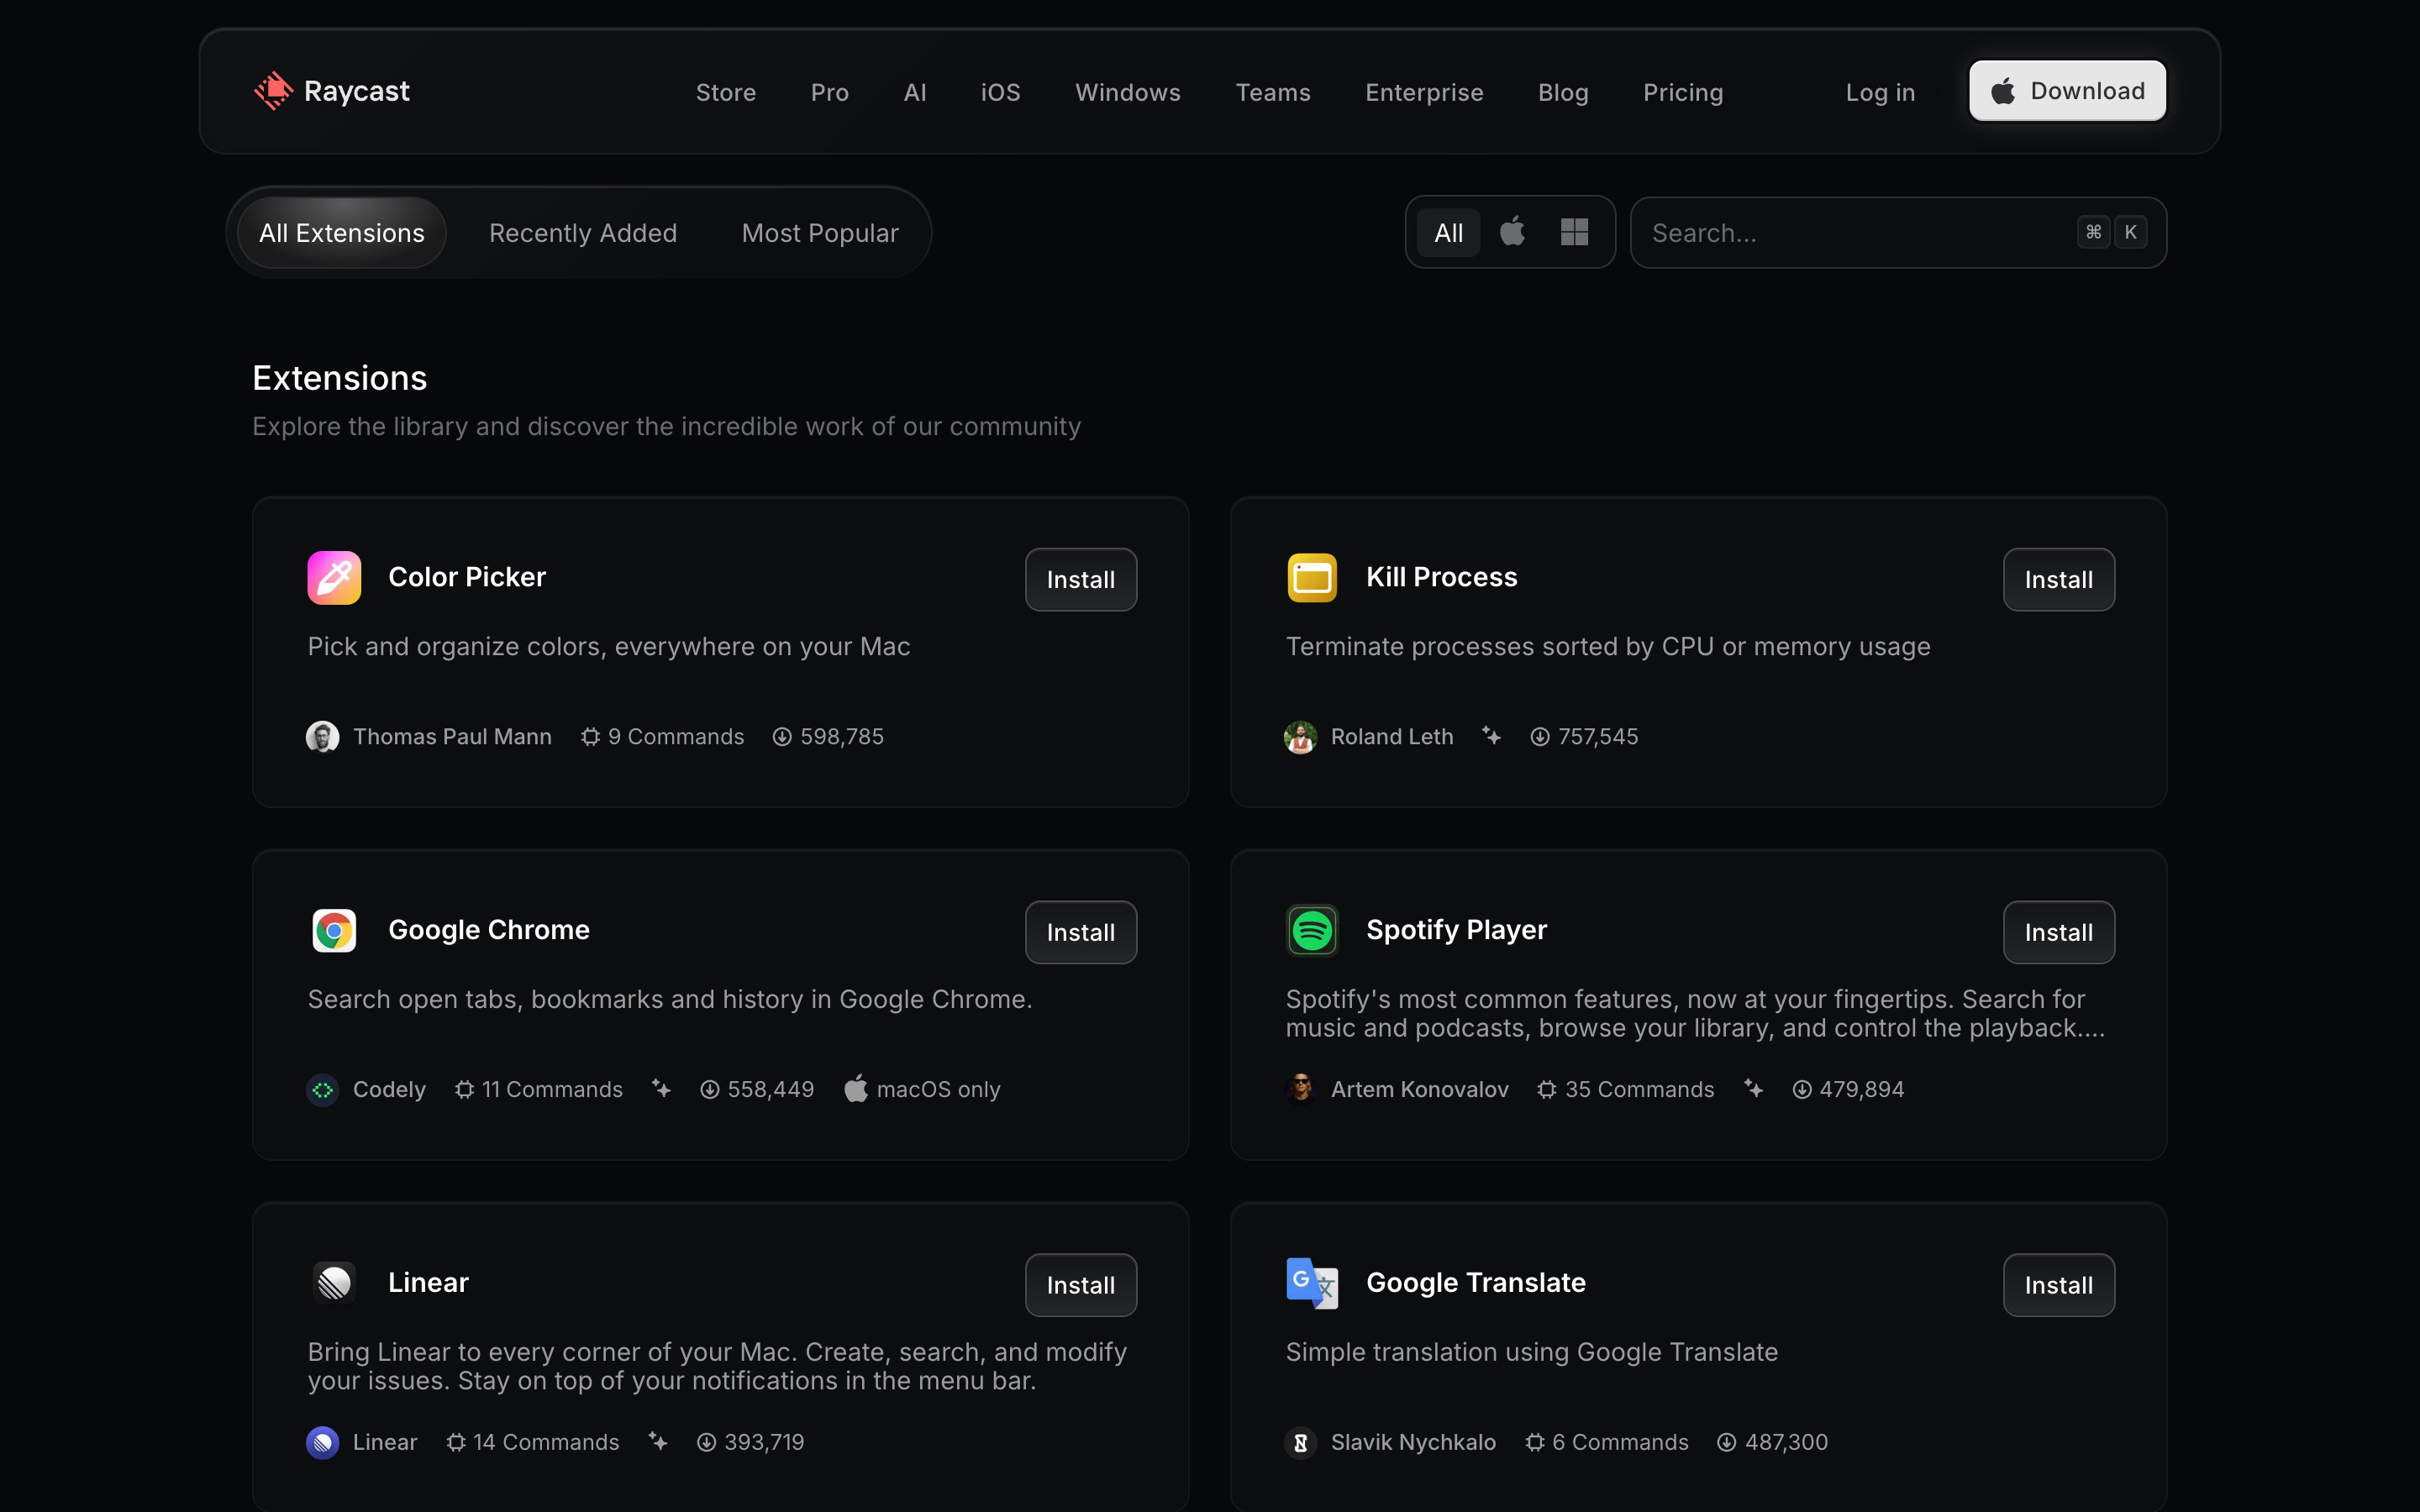The height and width of the screenshot is (1512, 2420).
Task: Click Artem Konovalov's avatar
Action: [x=1300, y=1090]
